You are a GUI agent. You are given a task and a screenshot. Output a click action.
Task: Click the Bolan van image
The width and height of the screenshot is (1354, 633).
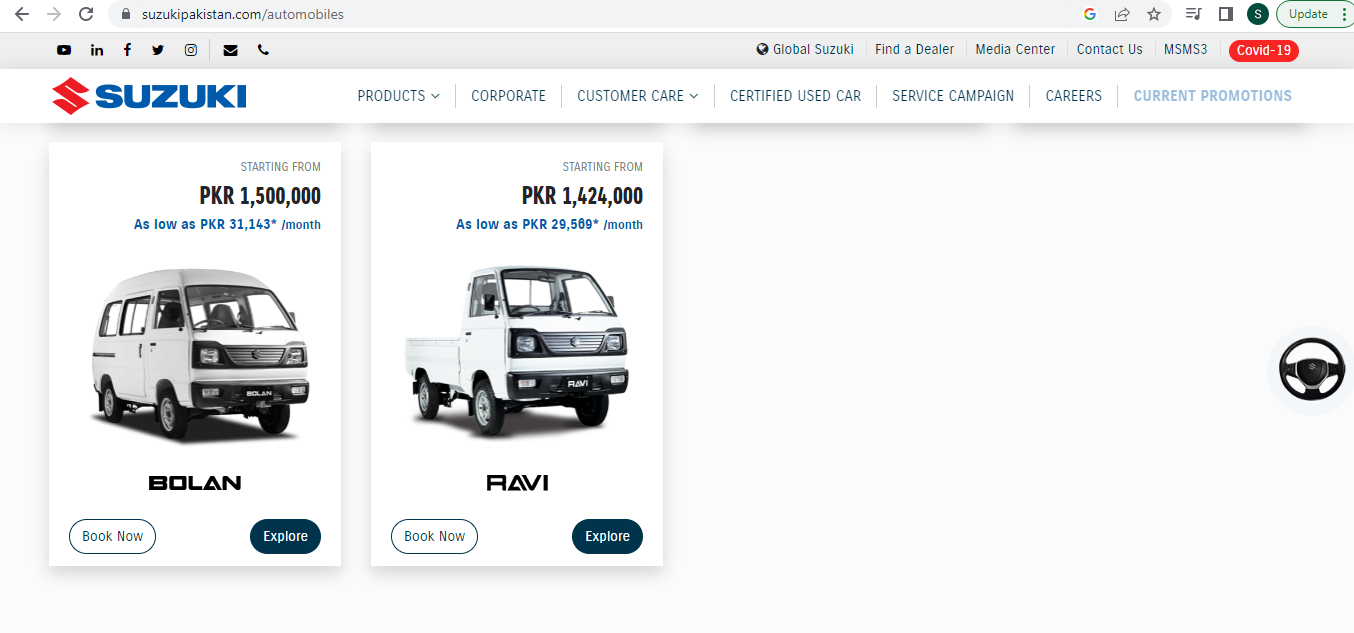pos(199,356)
